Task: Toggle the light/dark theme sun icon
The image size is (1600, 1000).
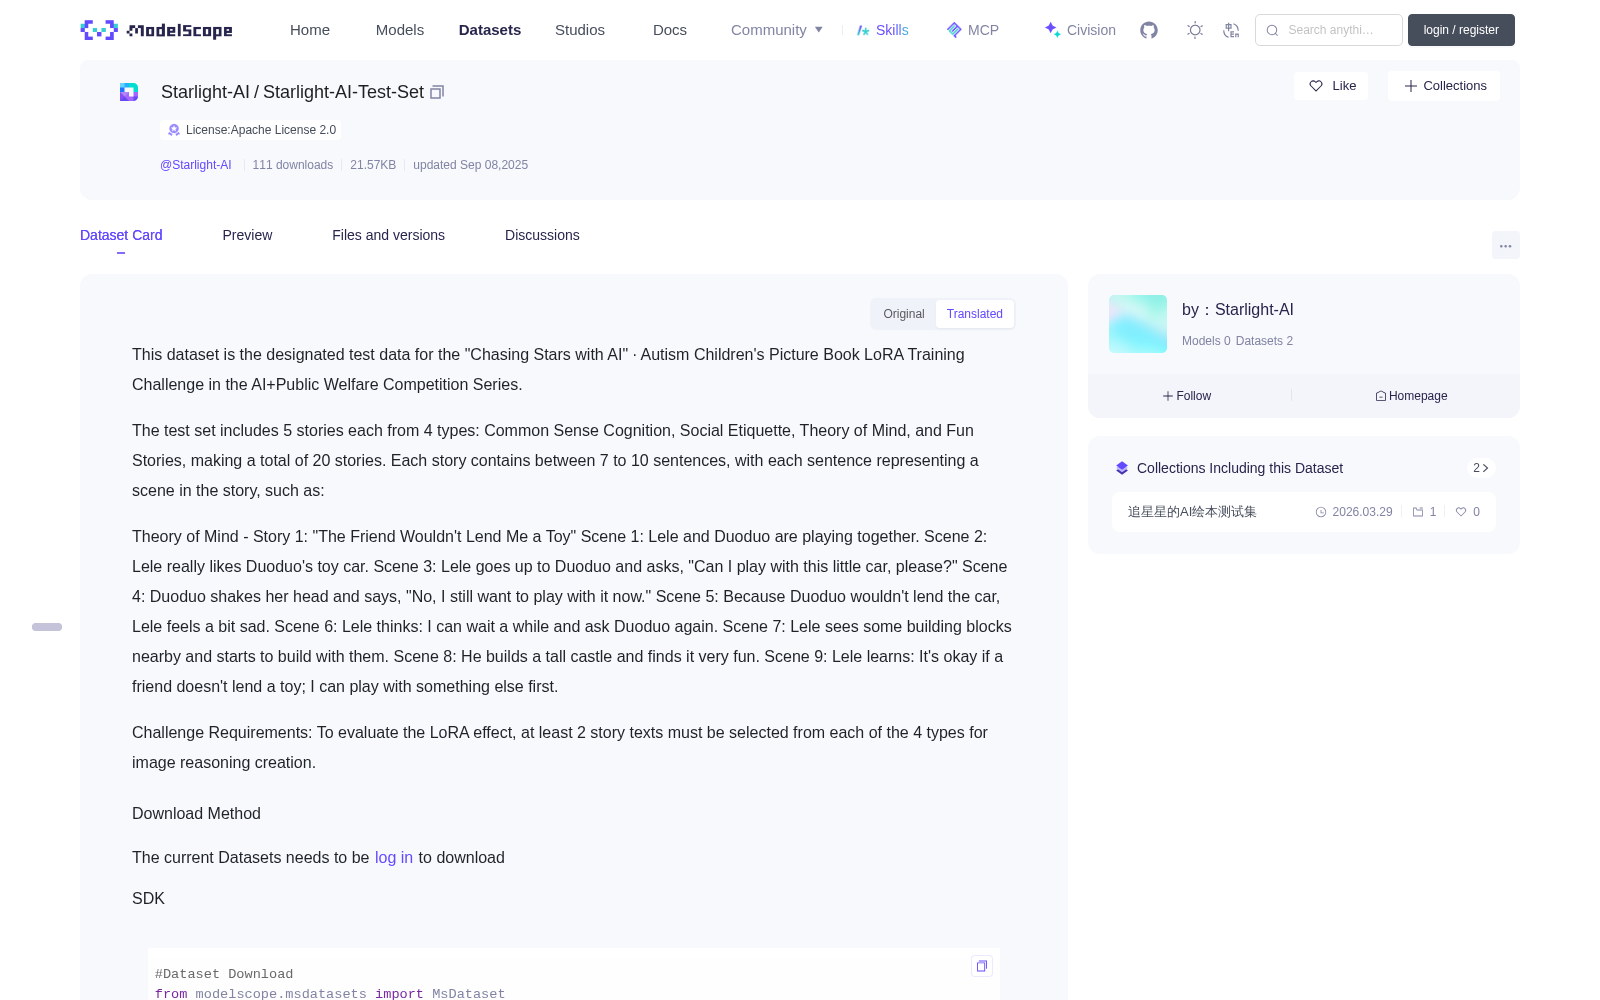Action: [x=1195, y=30]
